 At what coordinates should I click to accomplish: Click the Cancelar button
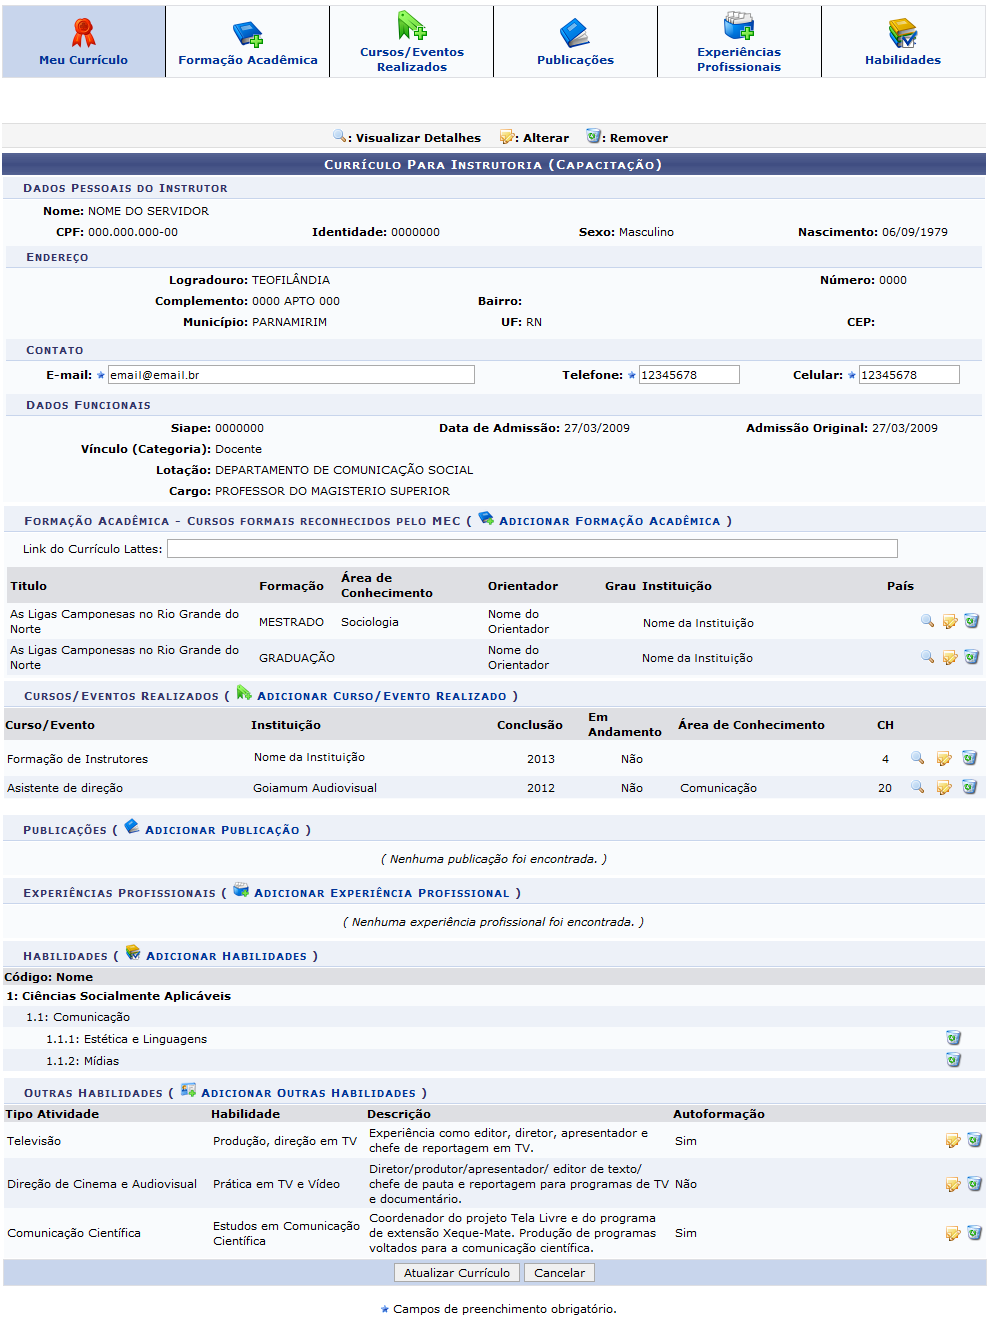click(x=559, y=1272)
